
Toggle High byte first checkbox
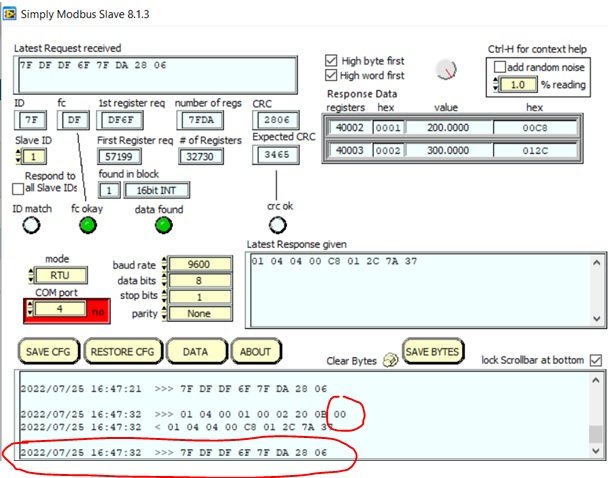click(x=331, y=60)
